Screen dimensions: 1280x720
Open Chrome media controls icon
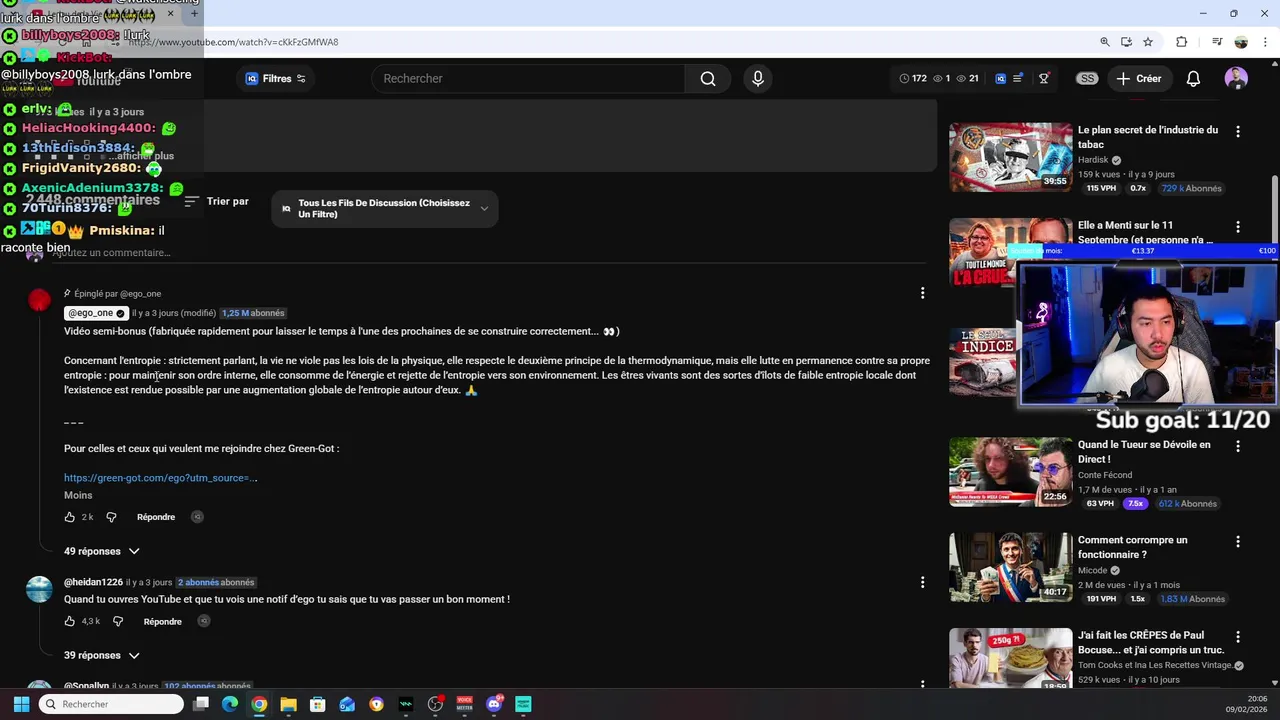(x=1217, y=42)
